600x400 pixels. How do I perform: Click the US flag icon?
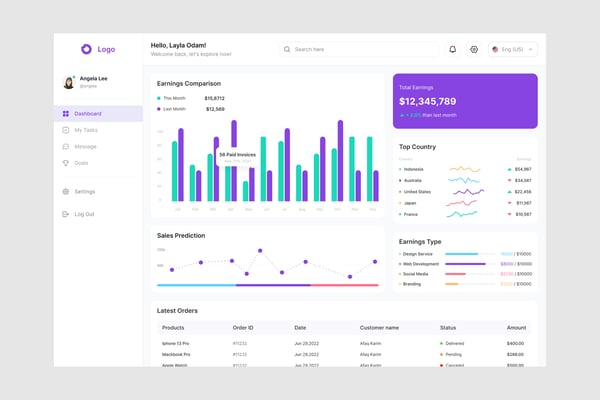click(x=495, y=49)
